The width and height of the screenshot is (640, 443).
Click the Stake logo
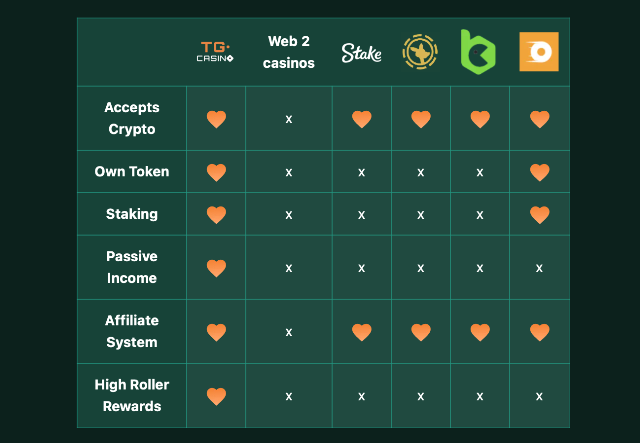point(361,53)
